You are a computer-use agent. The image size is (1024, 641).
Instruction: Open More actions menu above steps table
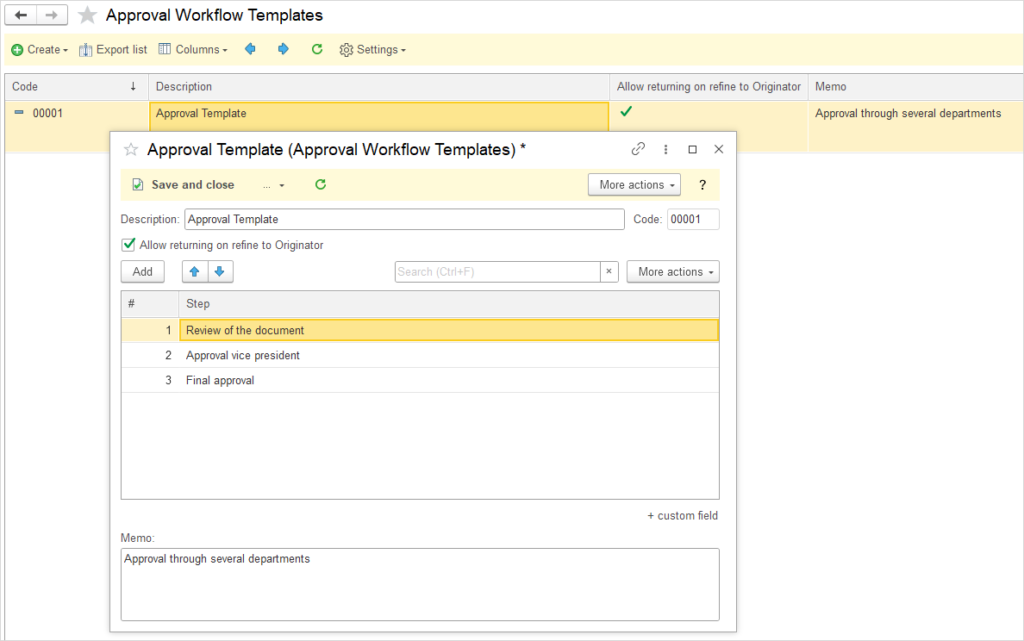click(x=672, y=272)
